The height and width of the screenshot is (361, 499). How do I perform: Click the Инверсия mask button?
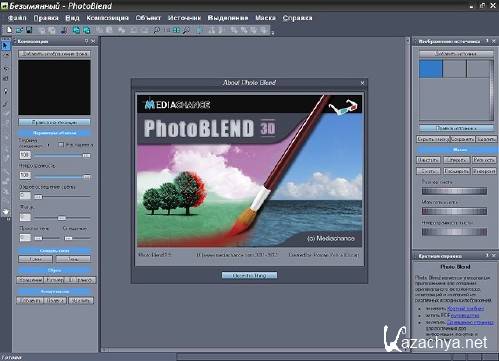(x=484, y=171)
